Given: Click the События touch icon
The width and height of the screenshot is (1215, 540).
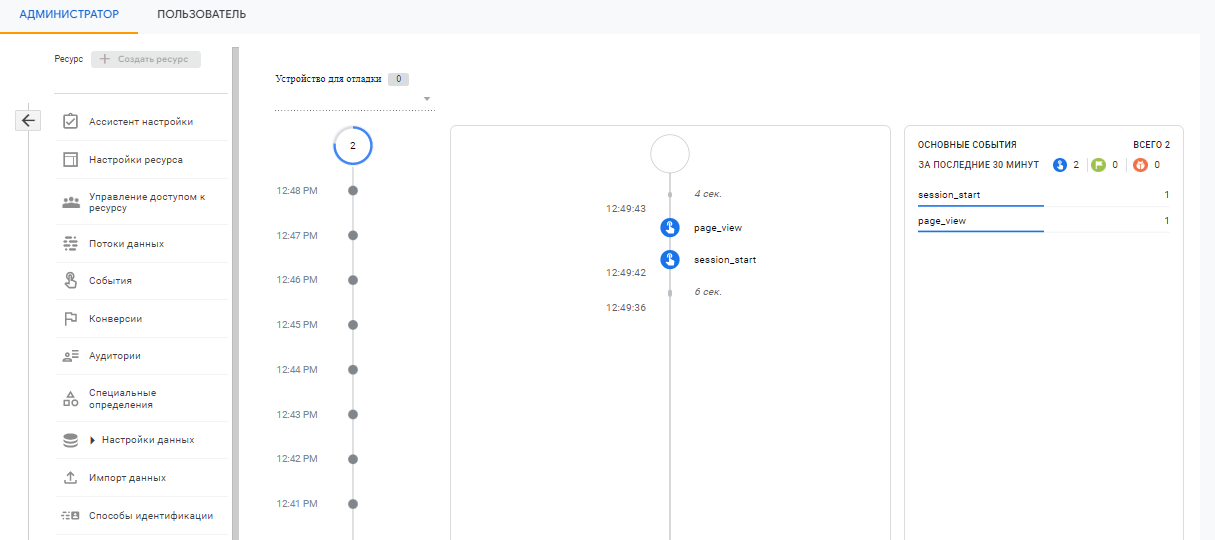Looking at the screenshot, I should (x=70, y=280).
